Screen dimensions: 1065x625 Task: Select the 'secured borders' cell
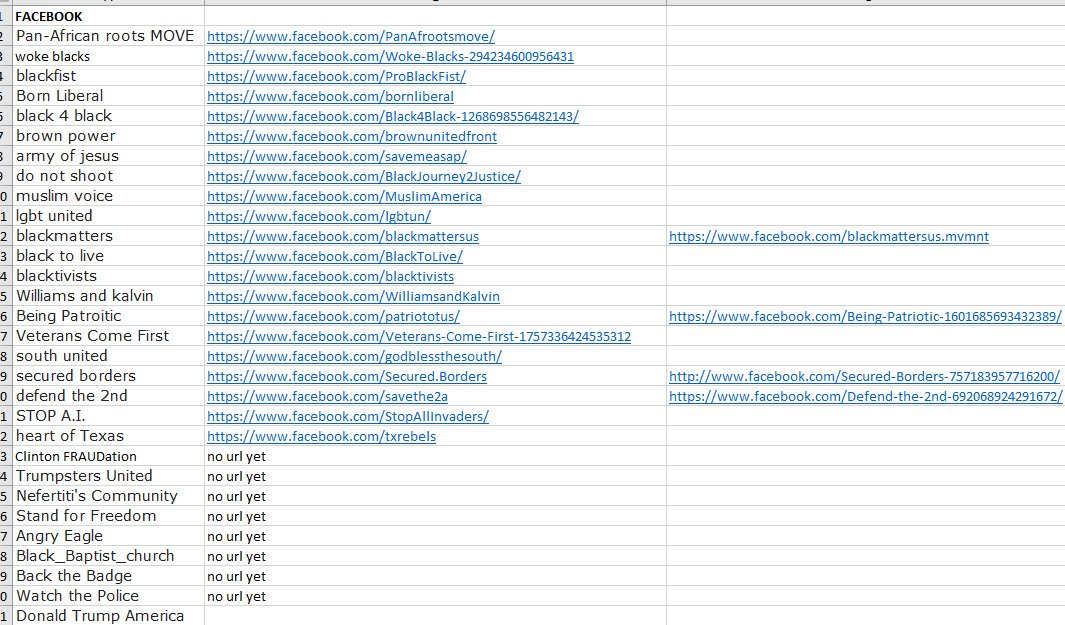point(108,376)
